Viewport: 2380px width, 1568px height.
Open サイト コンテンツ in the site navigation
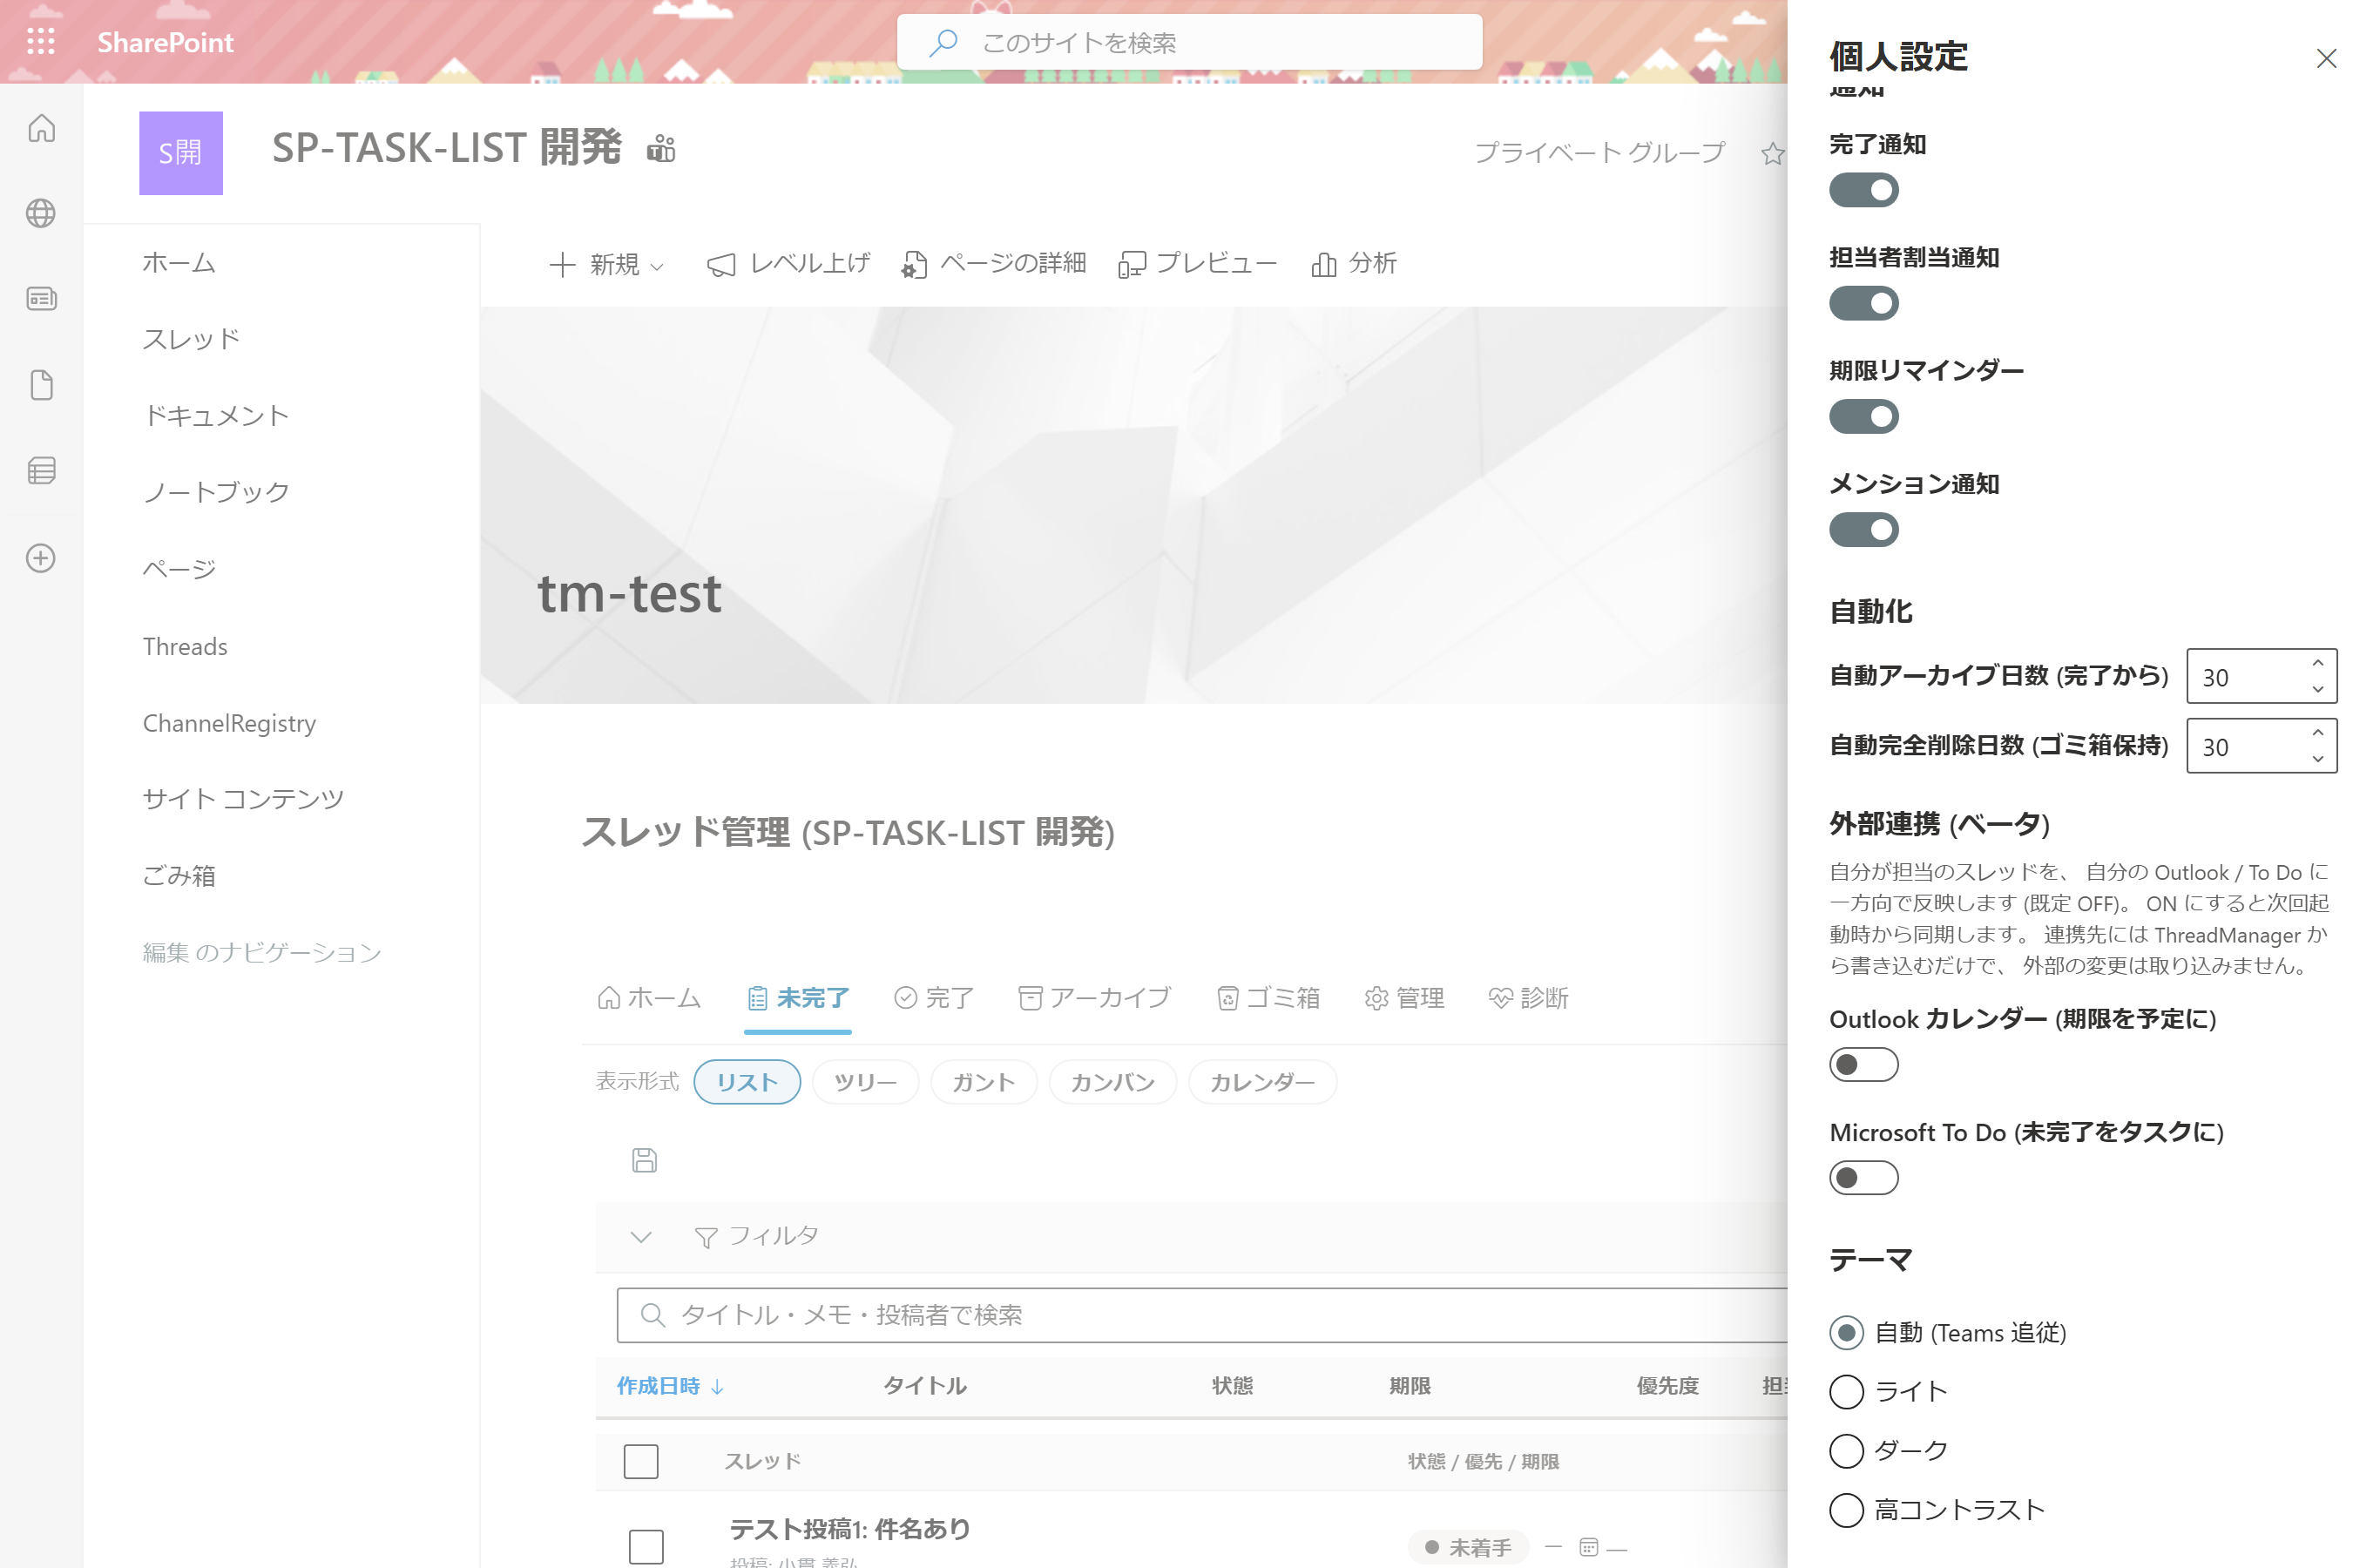[243, 799]
